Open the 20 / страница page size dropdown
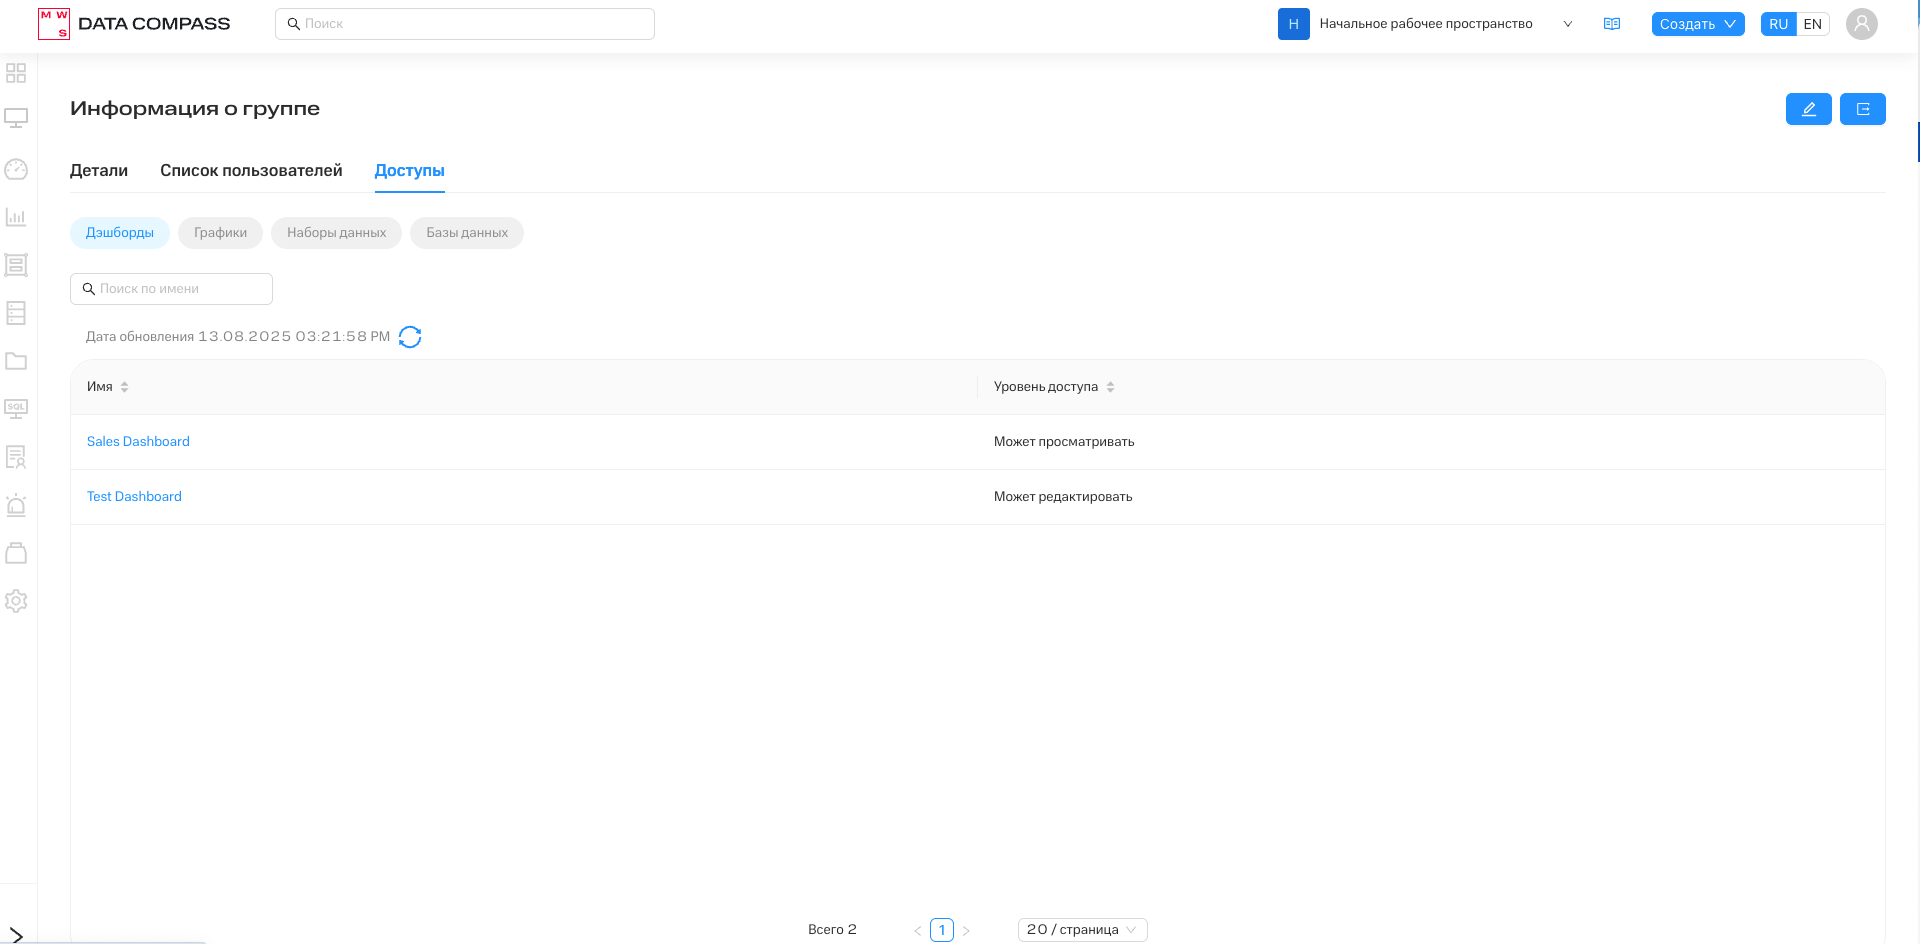 pyautogui.click(x=1081, y=930)
